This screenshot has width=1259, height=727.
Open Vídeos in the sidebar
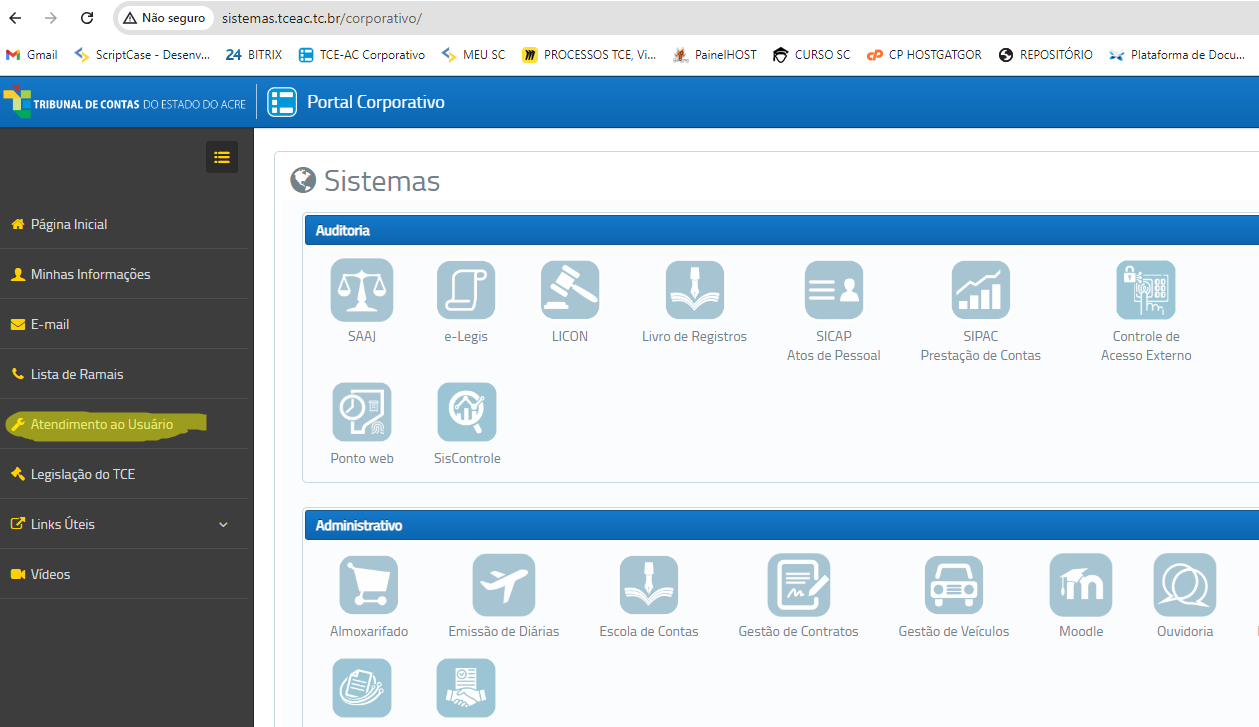(x=124, y=574)
